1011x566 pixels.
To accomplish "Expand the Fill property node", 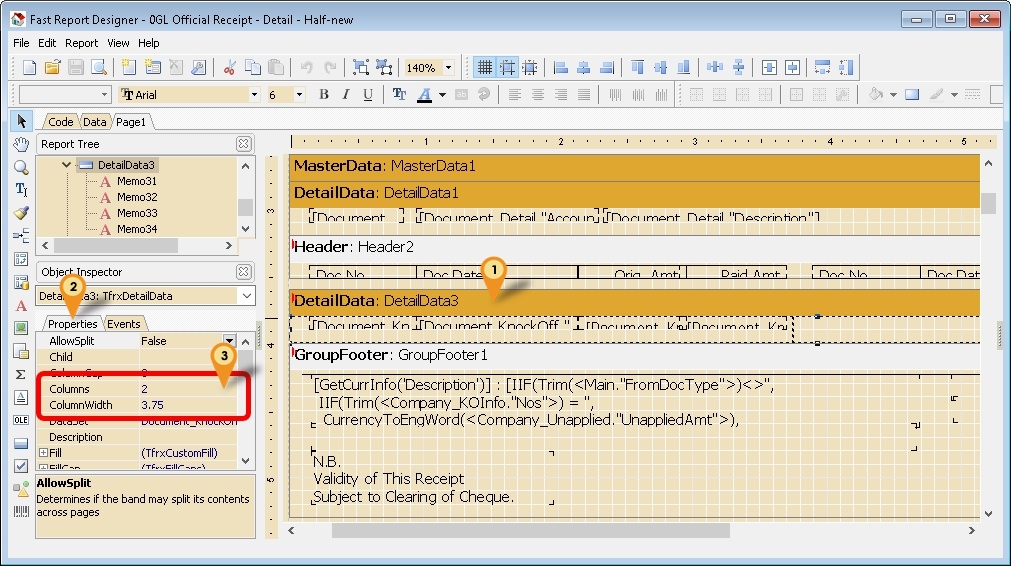I will (43, 453).
